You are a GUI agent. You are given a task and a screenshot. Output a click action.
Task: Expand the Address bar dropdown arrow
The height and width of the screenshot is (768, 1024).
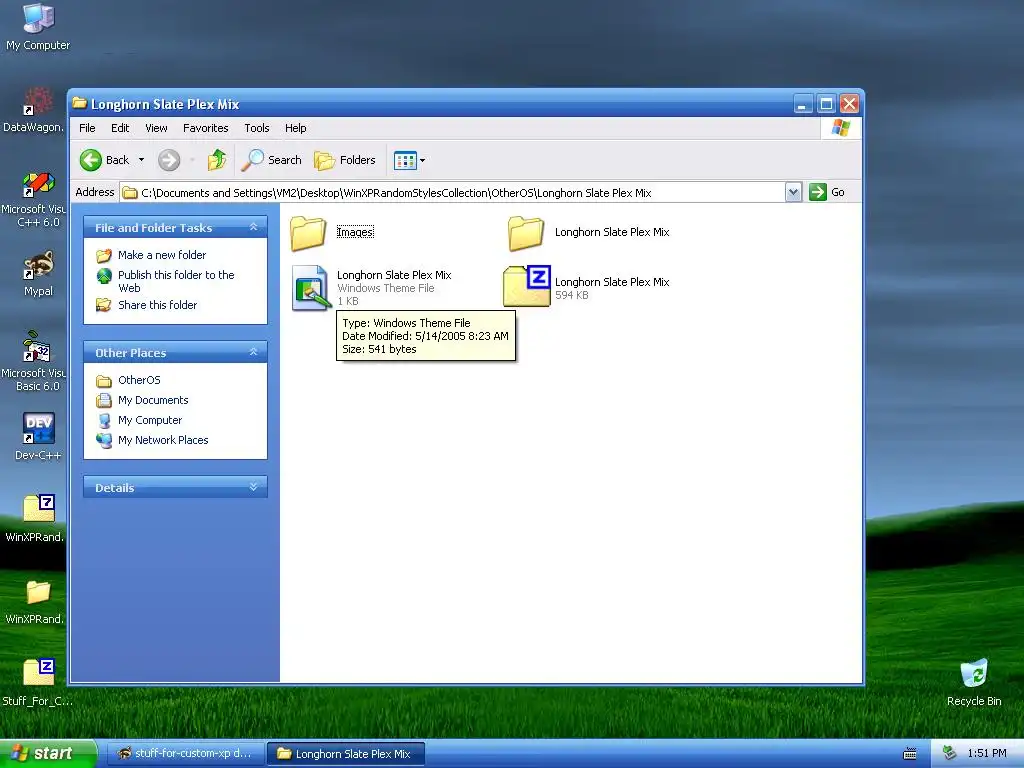[793, 193]
